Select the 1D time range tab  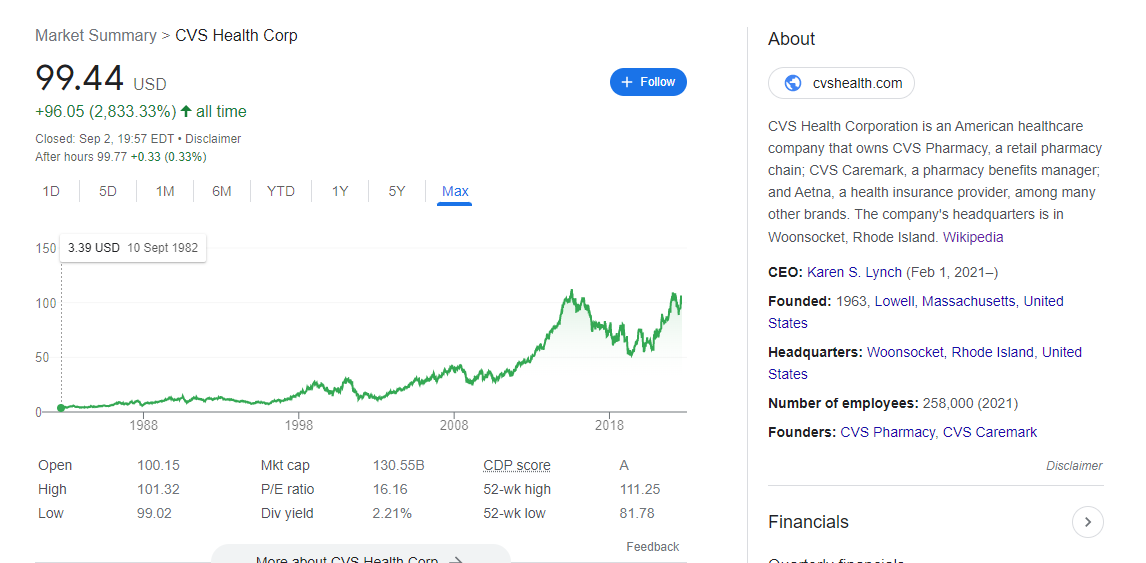click(51, 191)
